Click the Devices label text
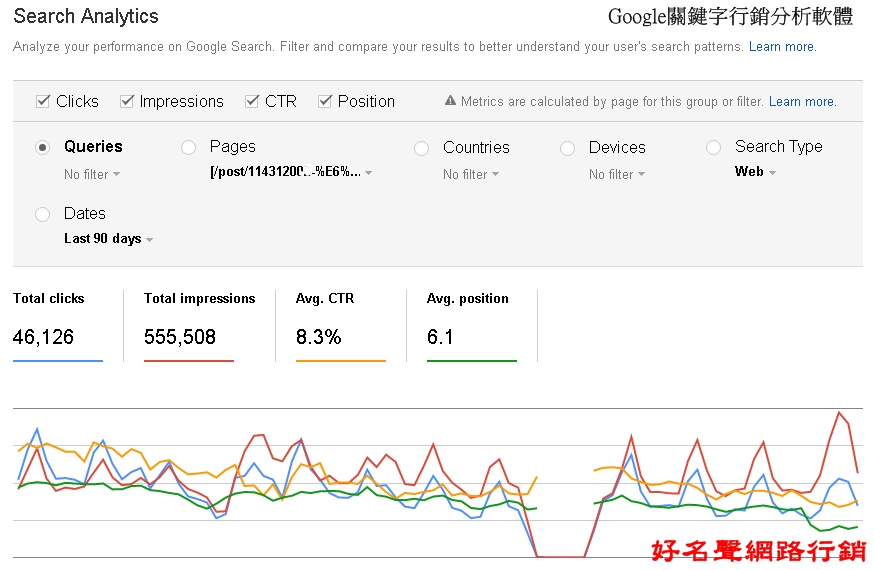 point(617,148)
